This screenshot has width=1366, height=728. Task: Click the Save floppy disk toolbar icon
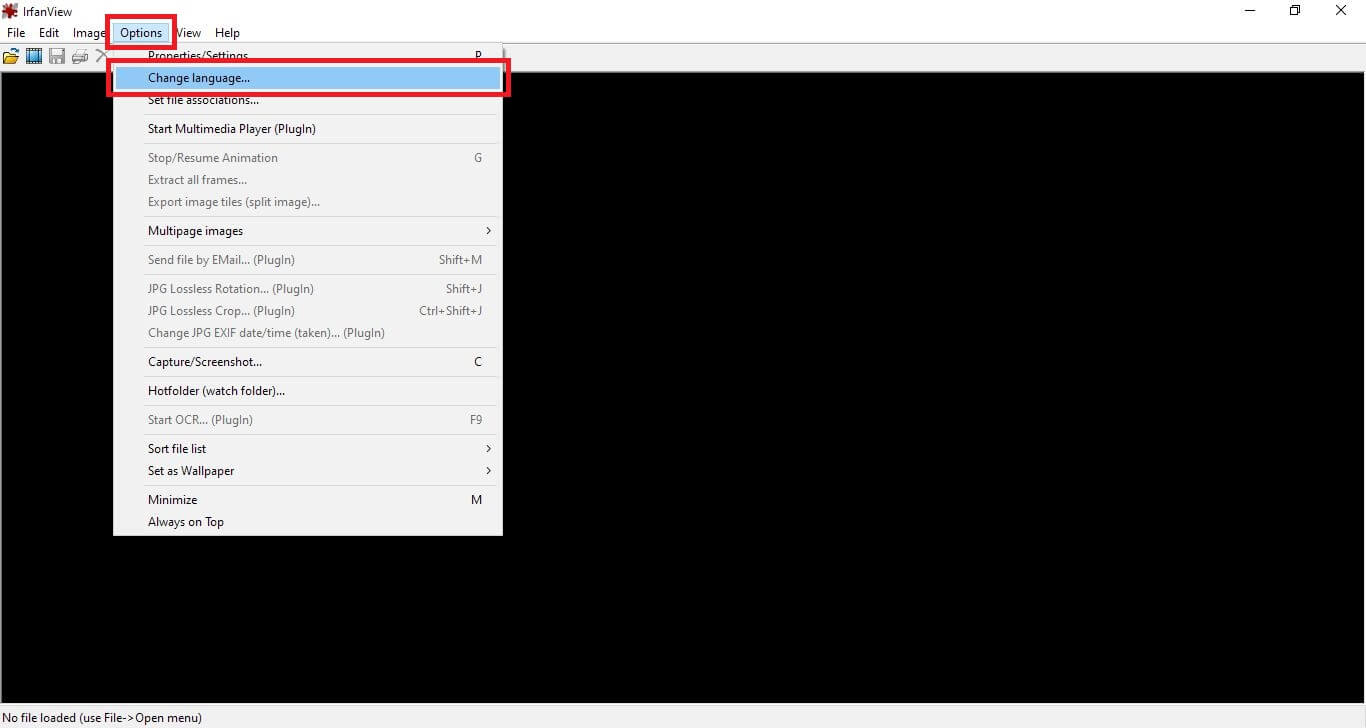[x=57, y=57]
